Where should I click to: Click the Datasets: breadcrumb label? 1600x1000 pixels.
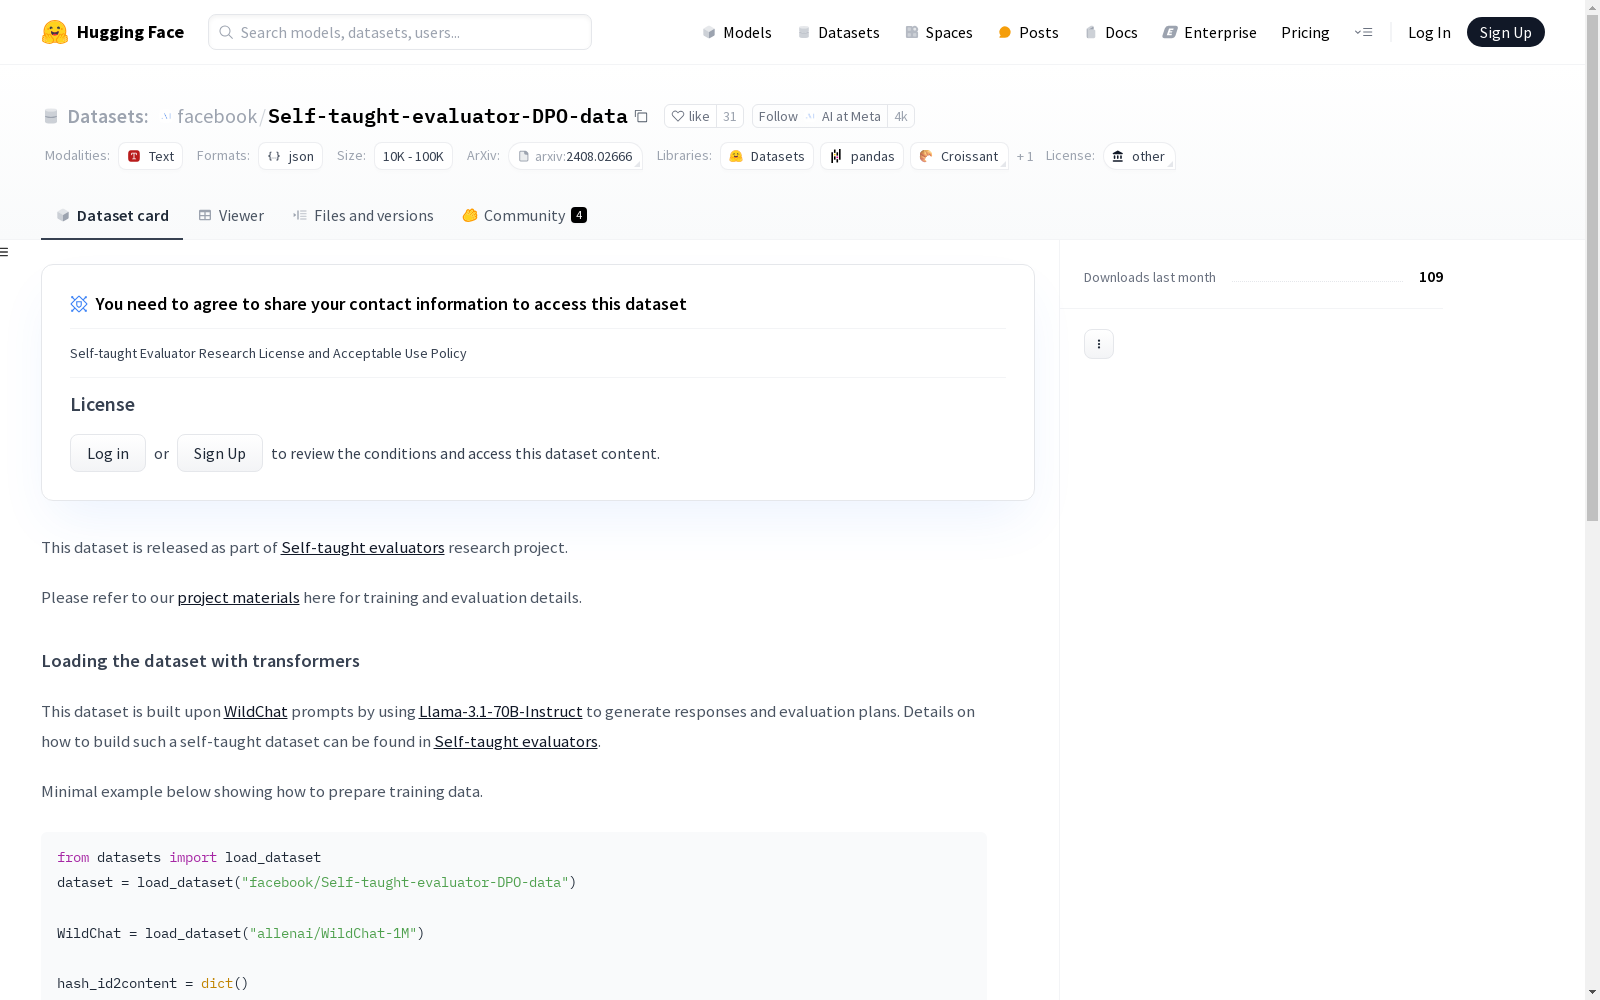click(x=108, y=116)
